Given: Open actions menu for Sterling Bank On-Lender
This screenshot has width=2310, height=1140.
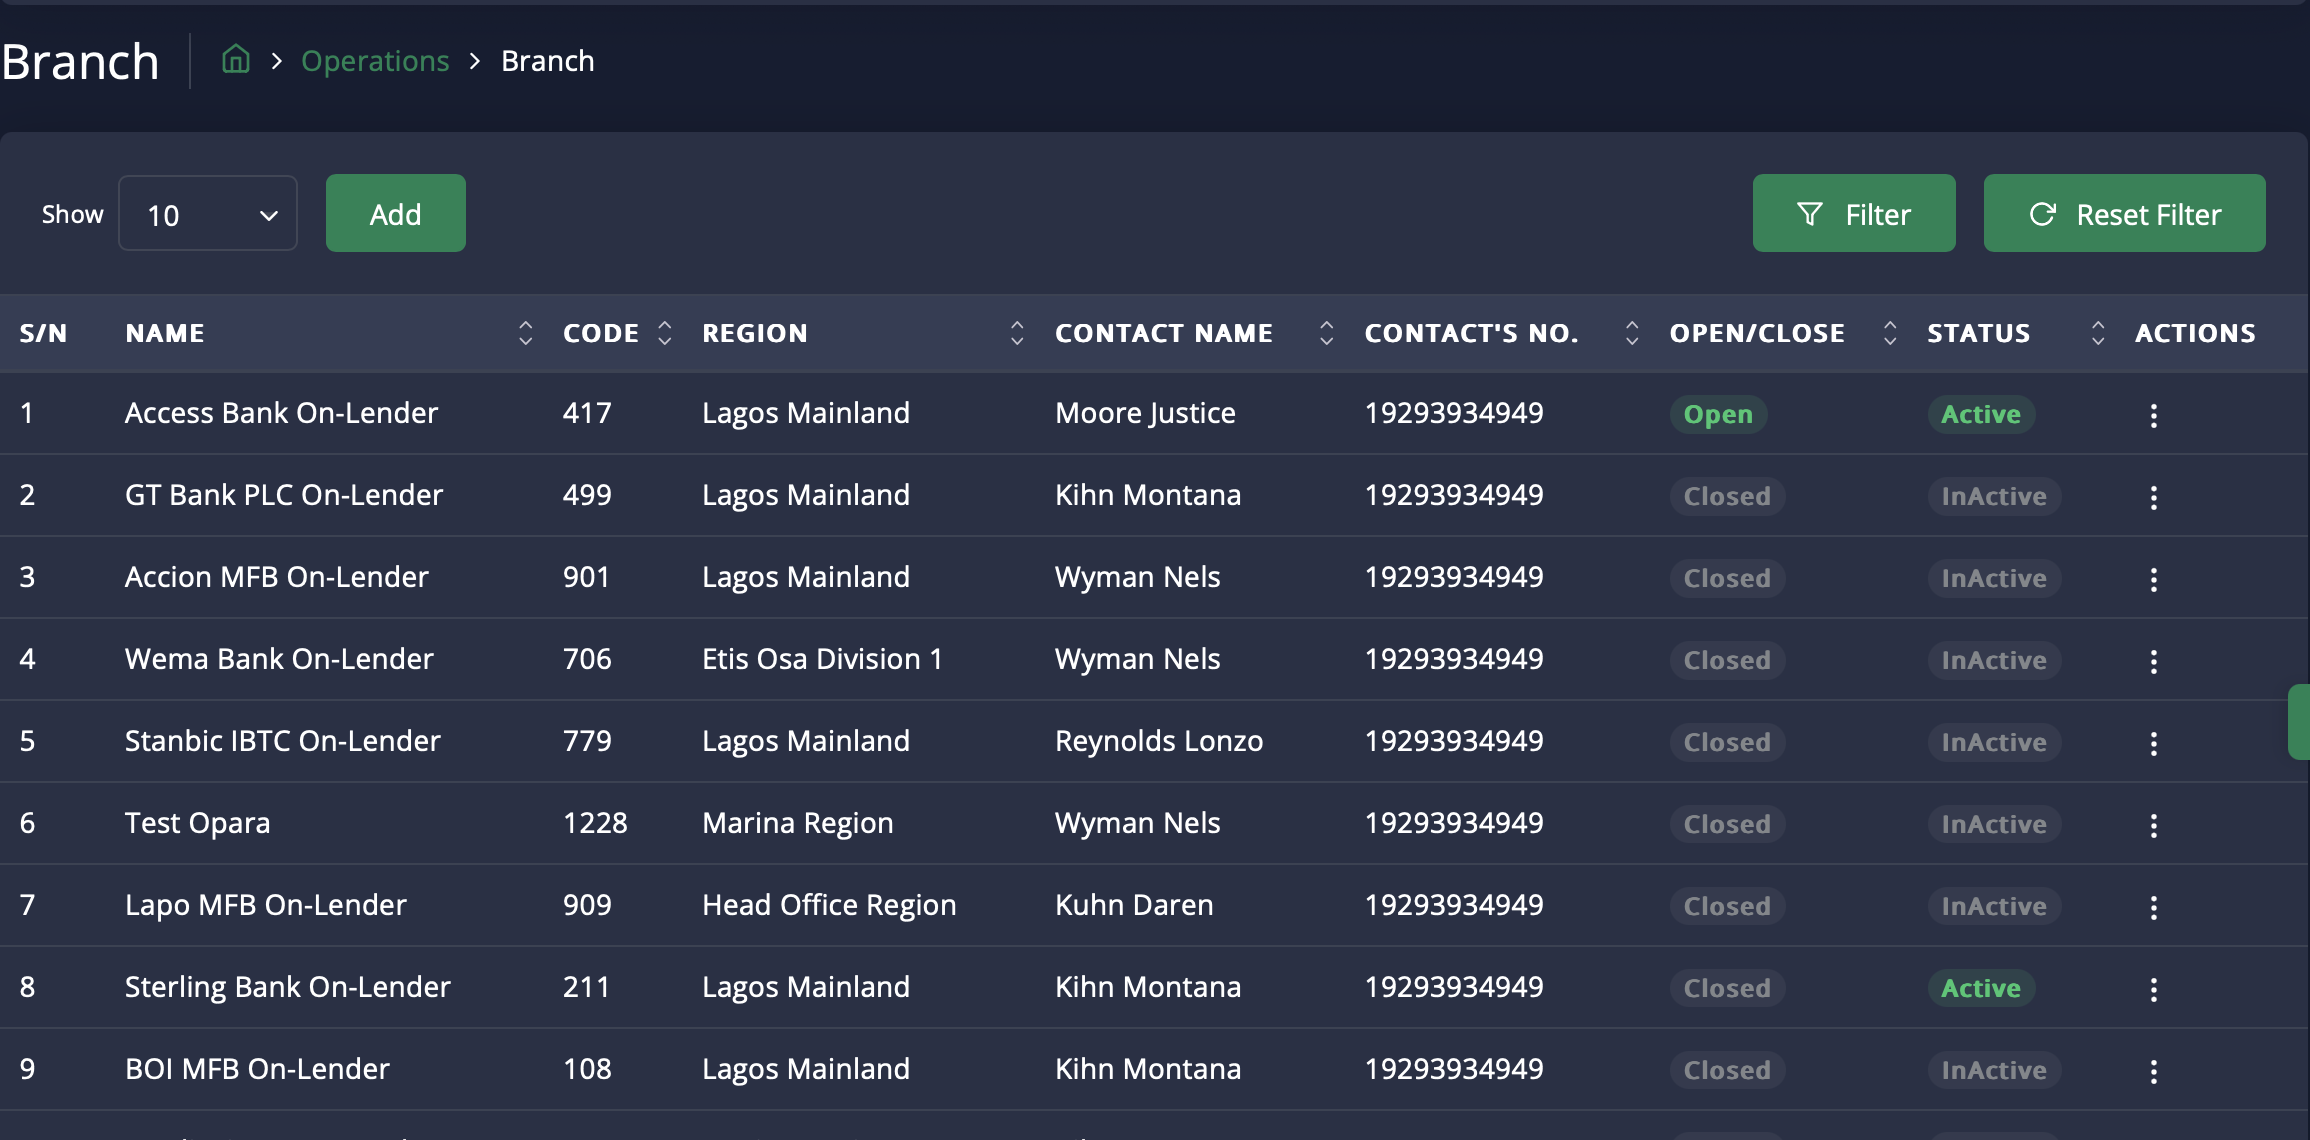Looking at the screenshot, I should tap(2153, 989).
